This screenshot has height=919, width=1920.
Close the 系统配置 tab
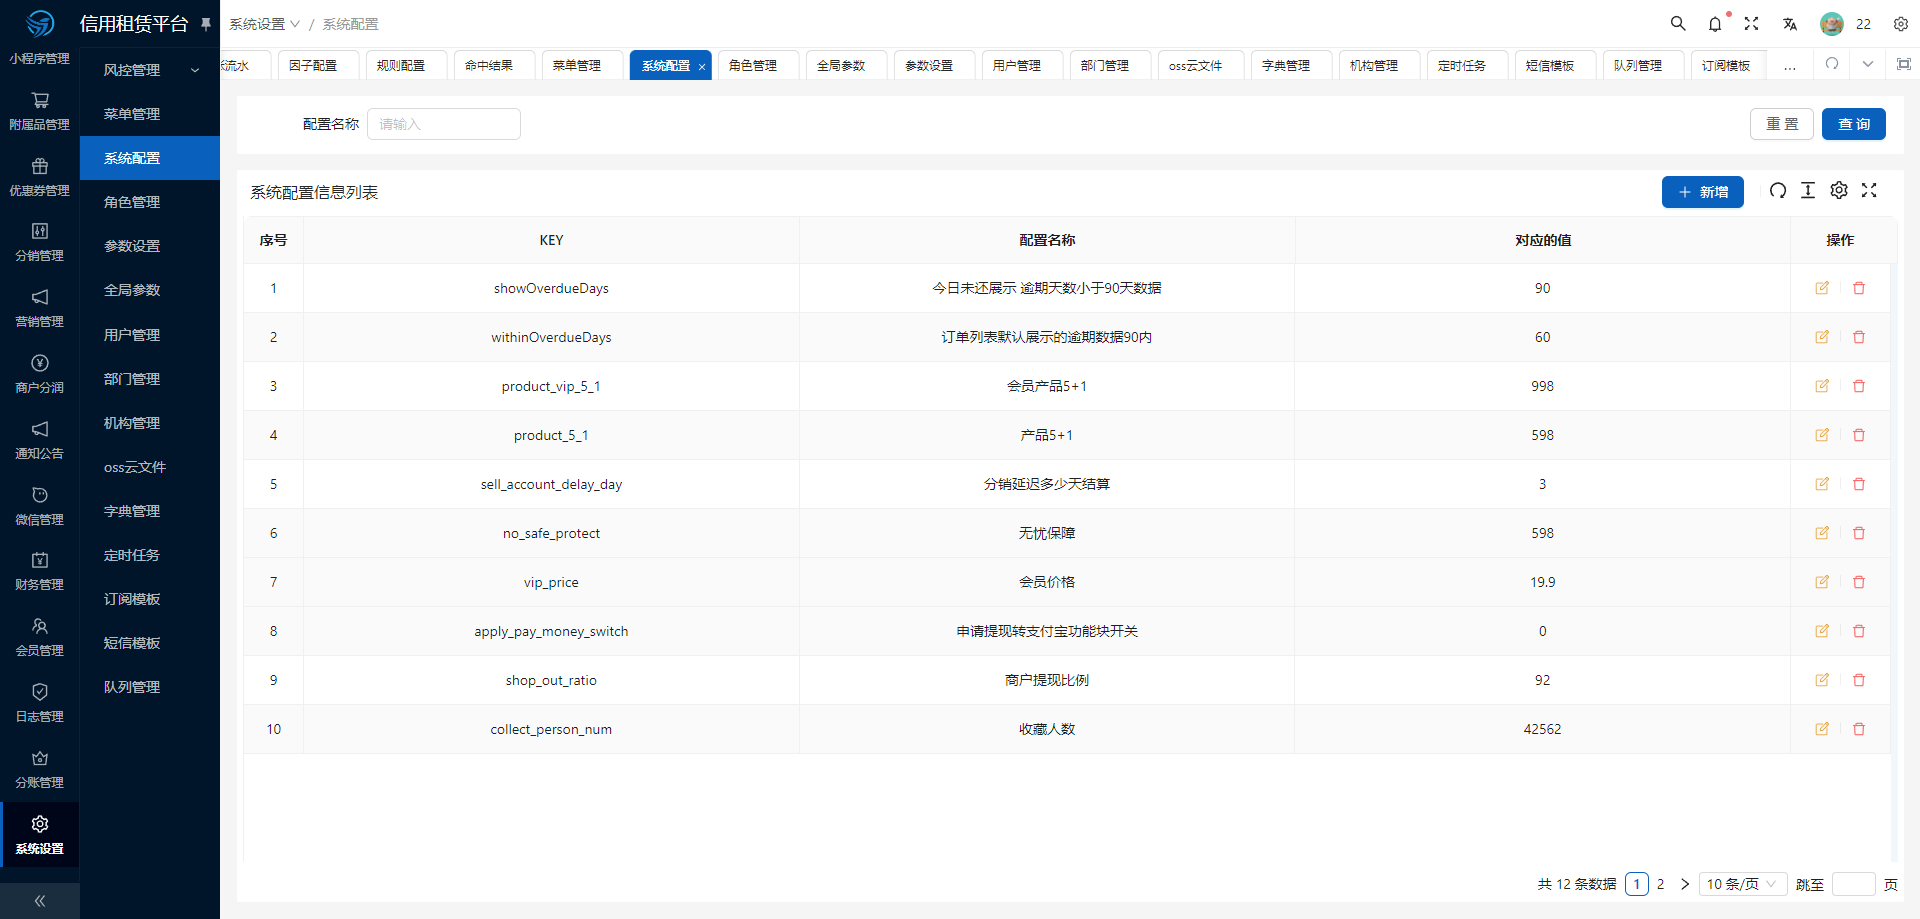702,67
